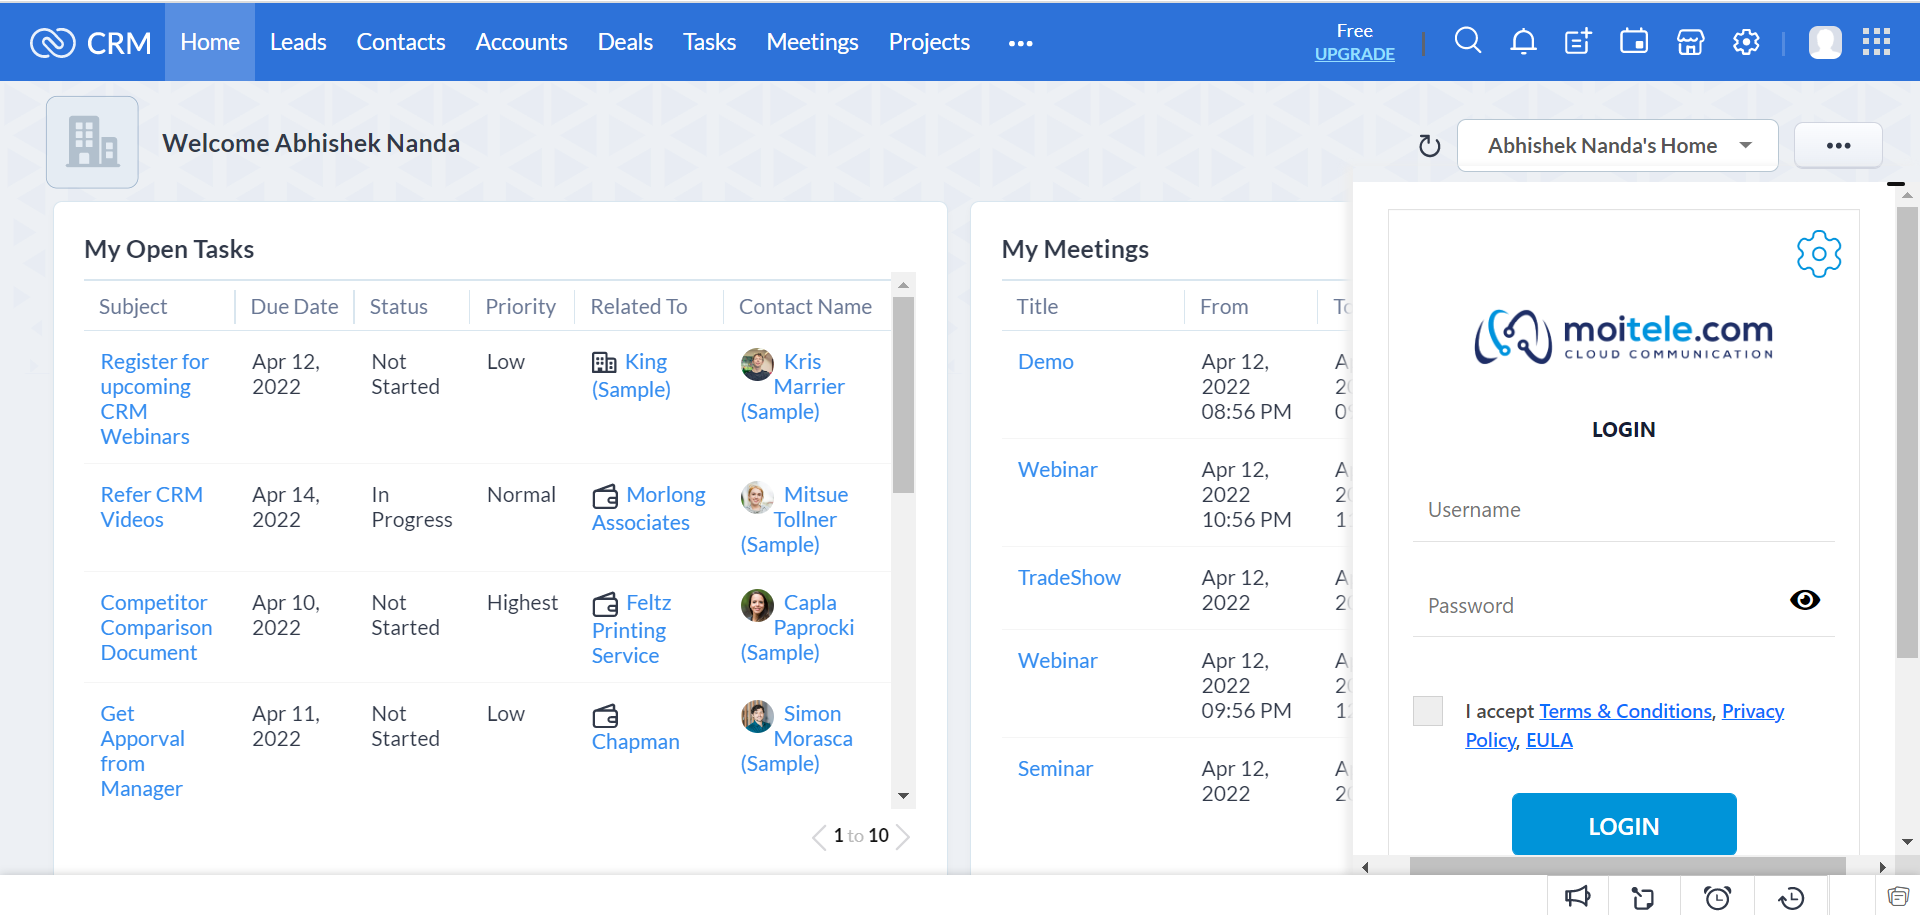Click the footer icon beside the megaphone

[x=1643, y=898]
